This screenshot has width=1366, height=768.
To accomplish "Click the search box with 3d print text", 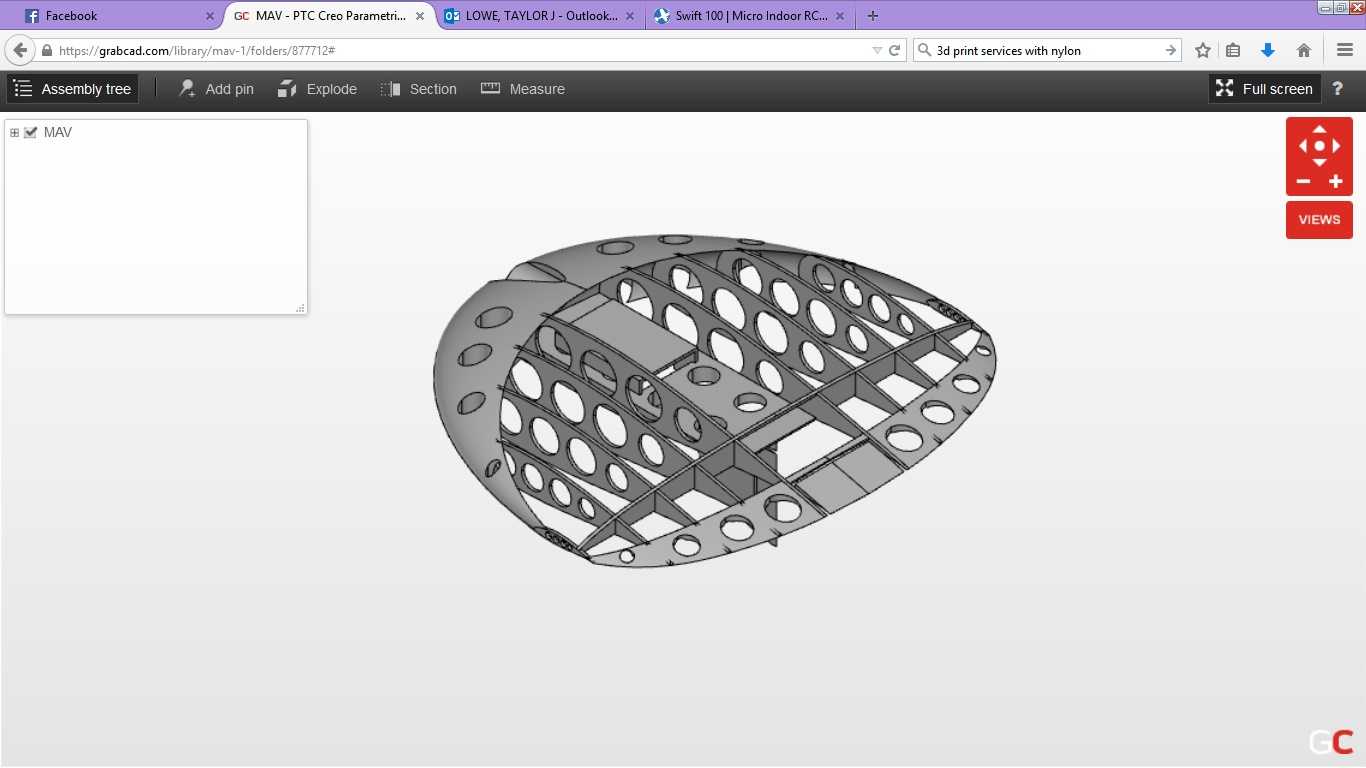I will click(x=1048, y=50).
